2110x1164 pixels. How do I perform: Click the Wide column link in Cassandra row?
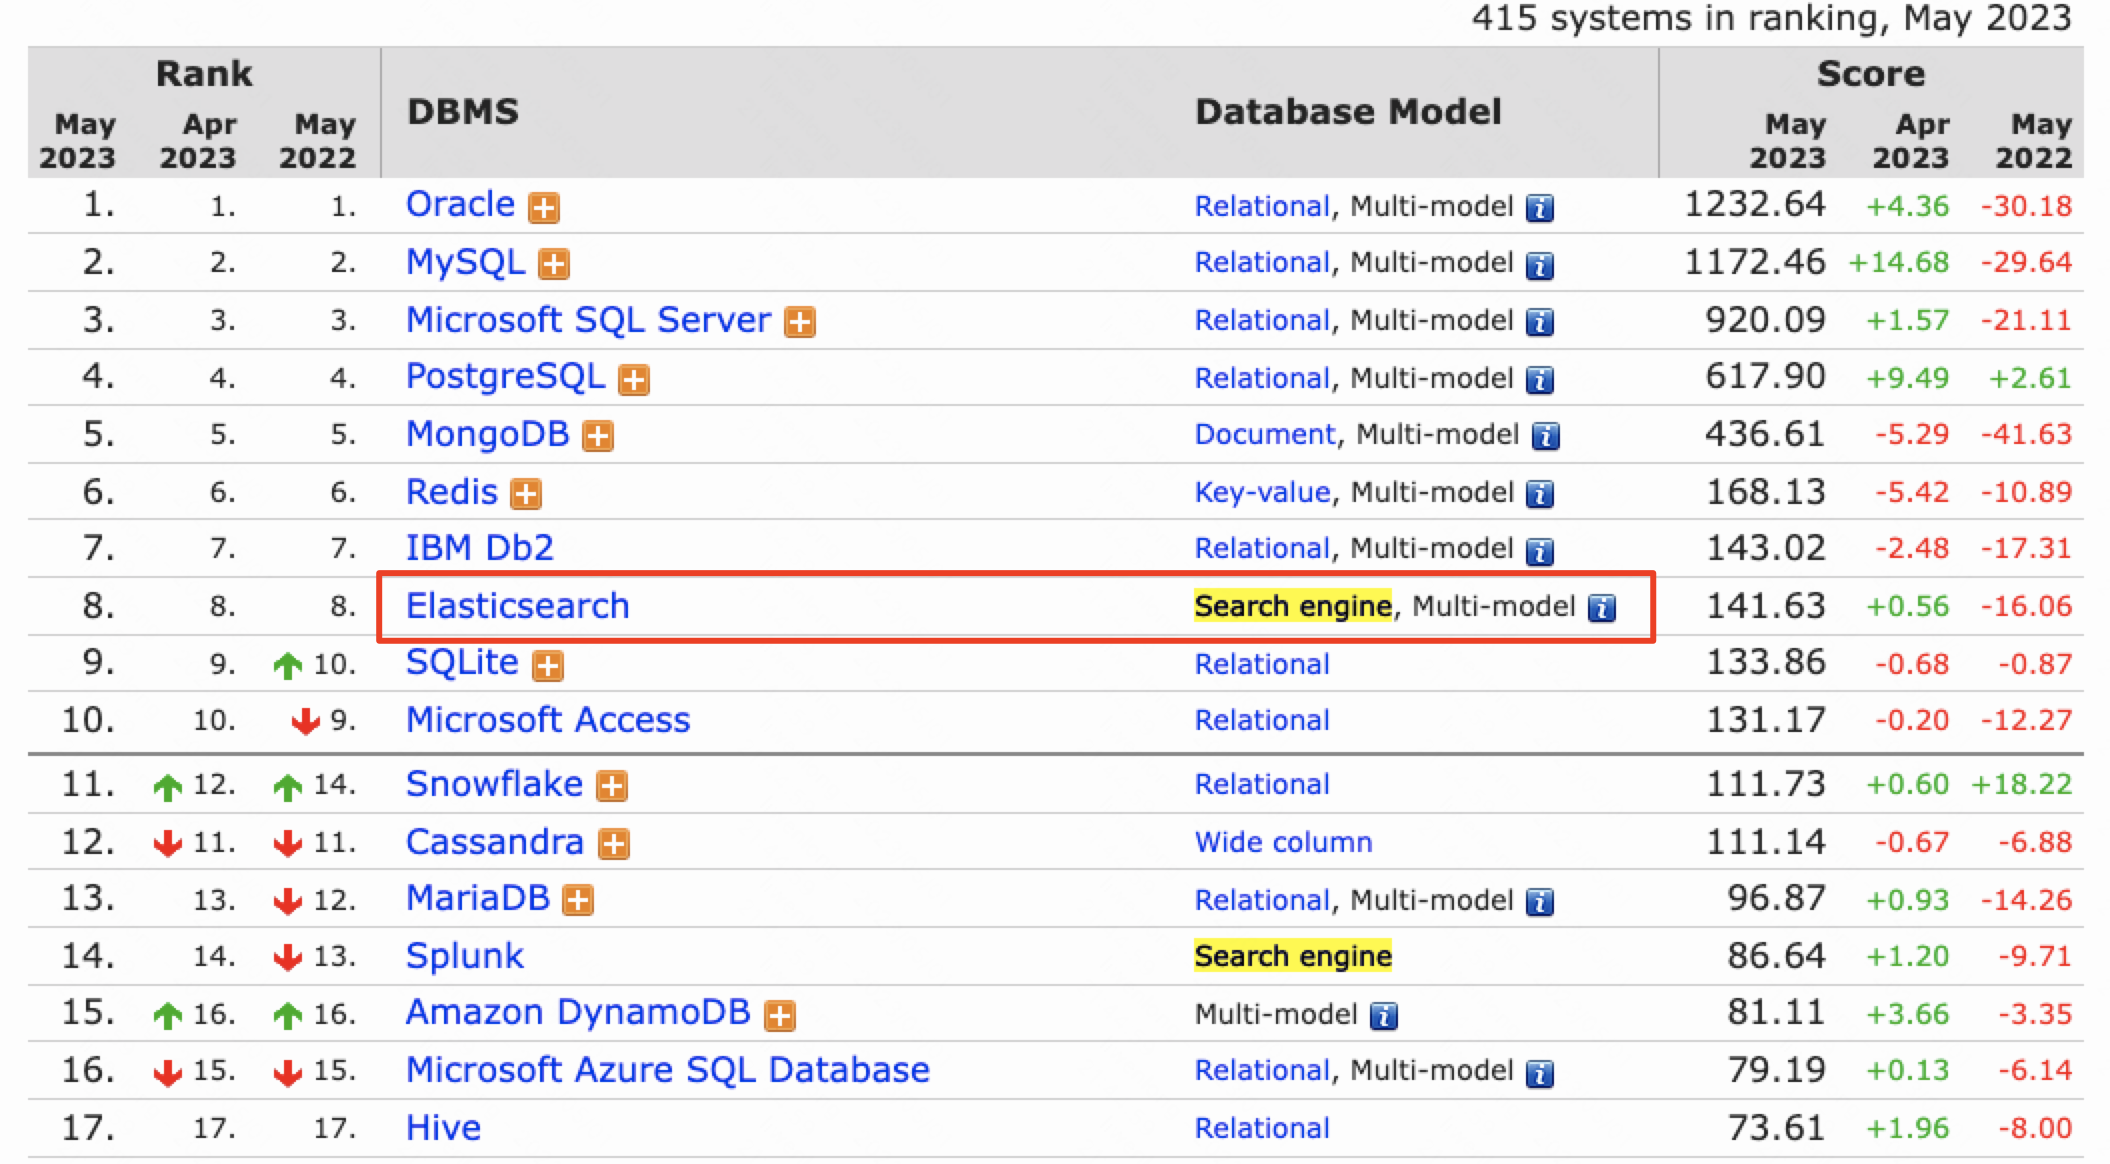pos(1283,842)
